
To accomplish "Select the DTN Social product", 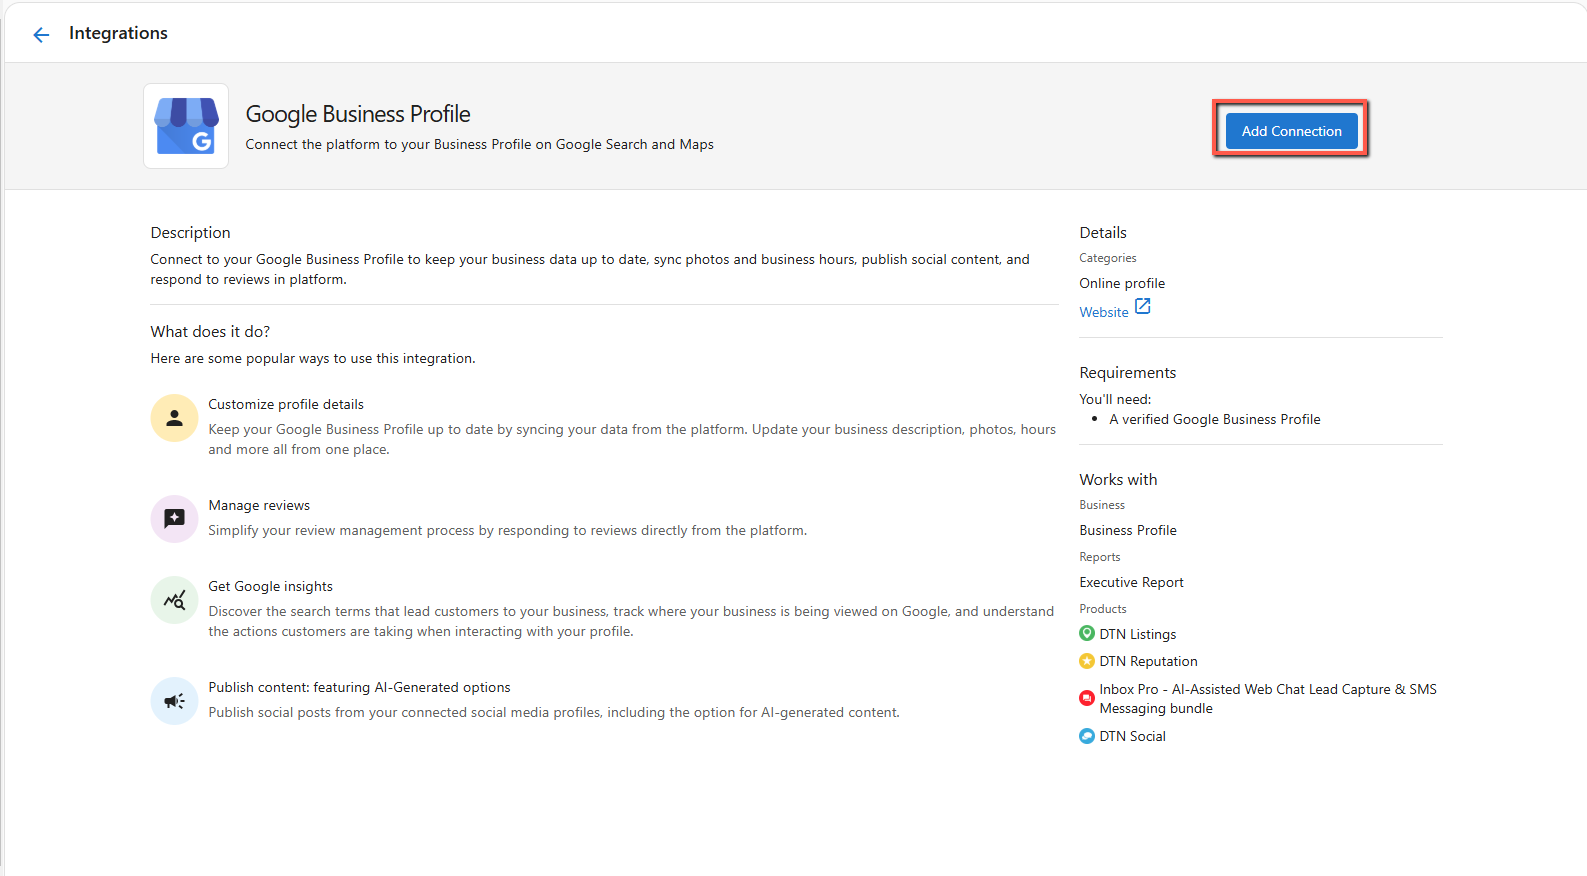I will (x=1132, y=736).
